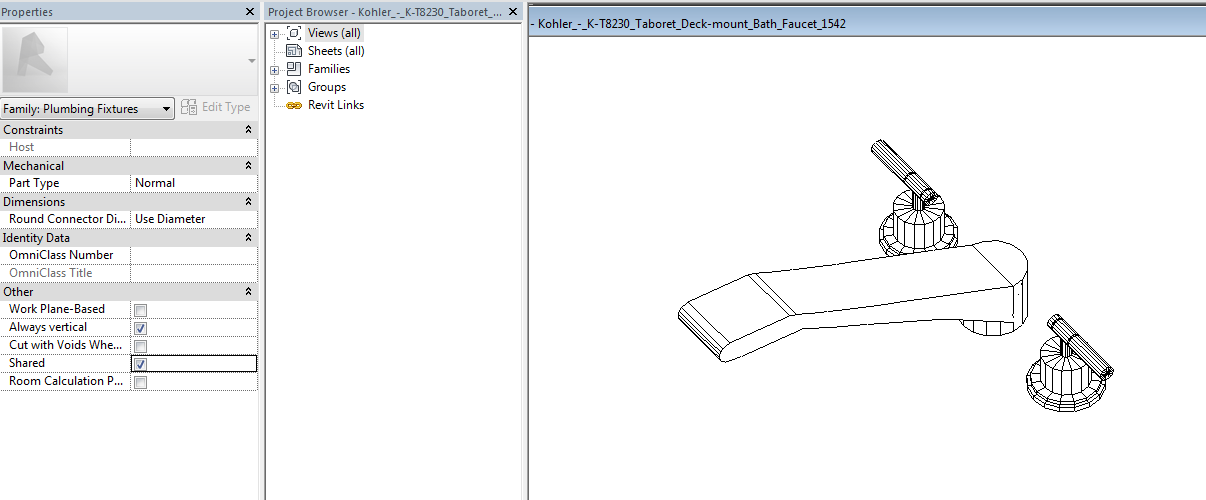Select the Views (all) tree item
The width and height of the screenshot is (1206, 500).
334,33
